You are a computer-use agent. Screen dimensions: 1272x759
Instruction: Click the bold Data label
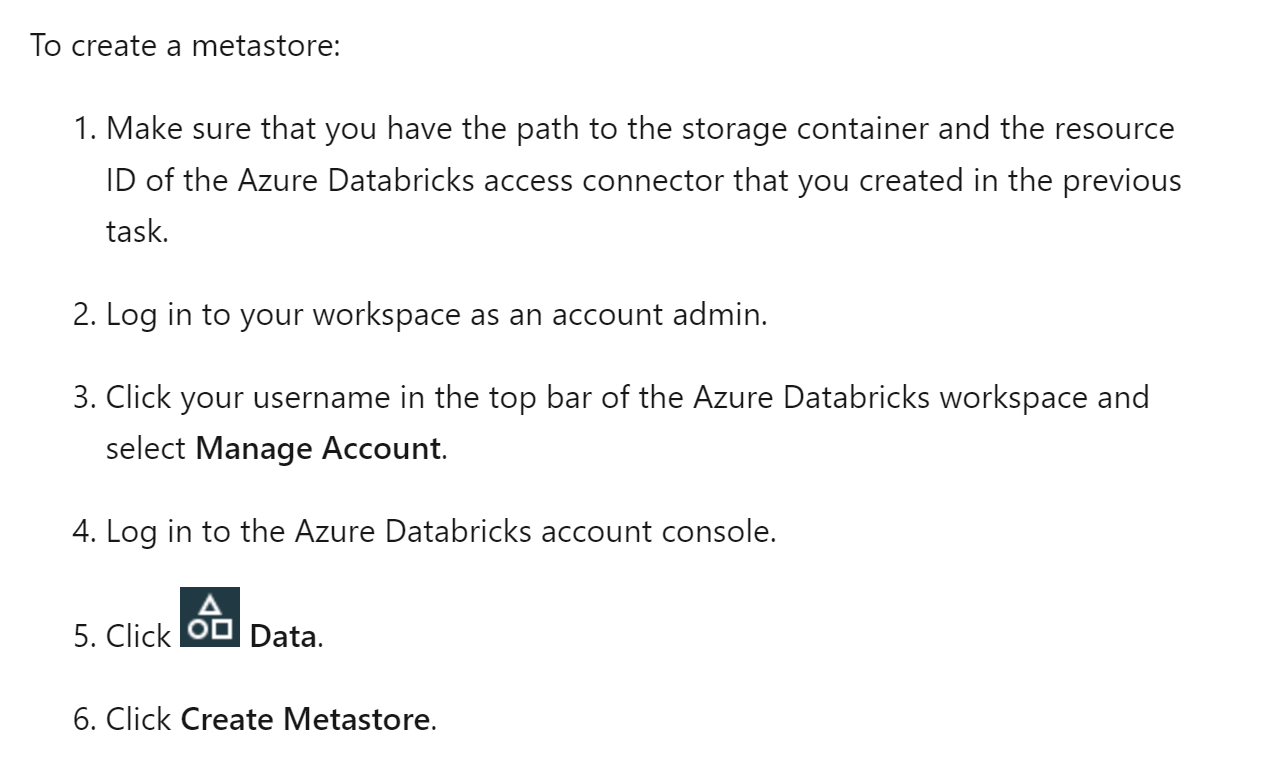point(283,636)
